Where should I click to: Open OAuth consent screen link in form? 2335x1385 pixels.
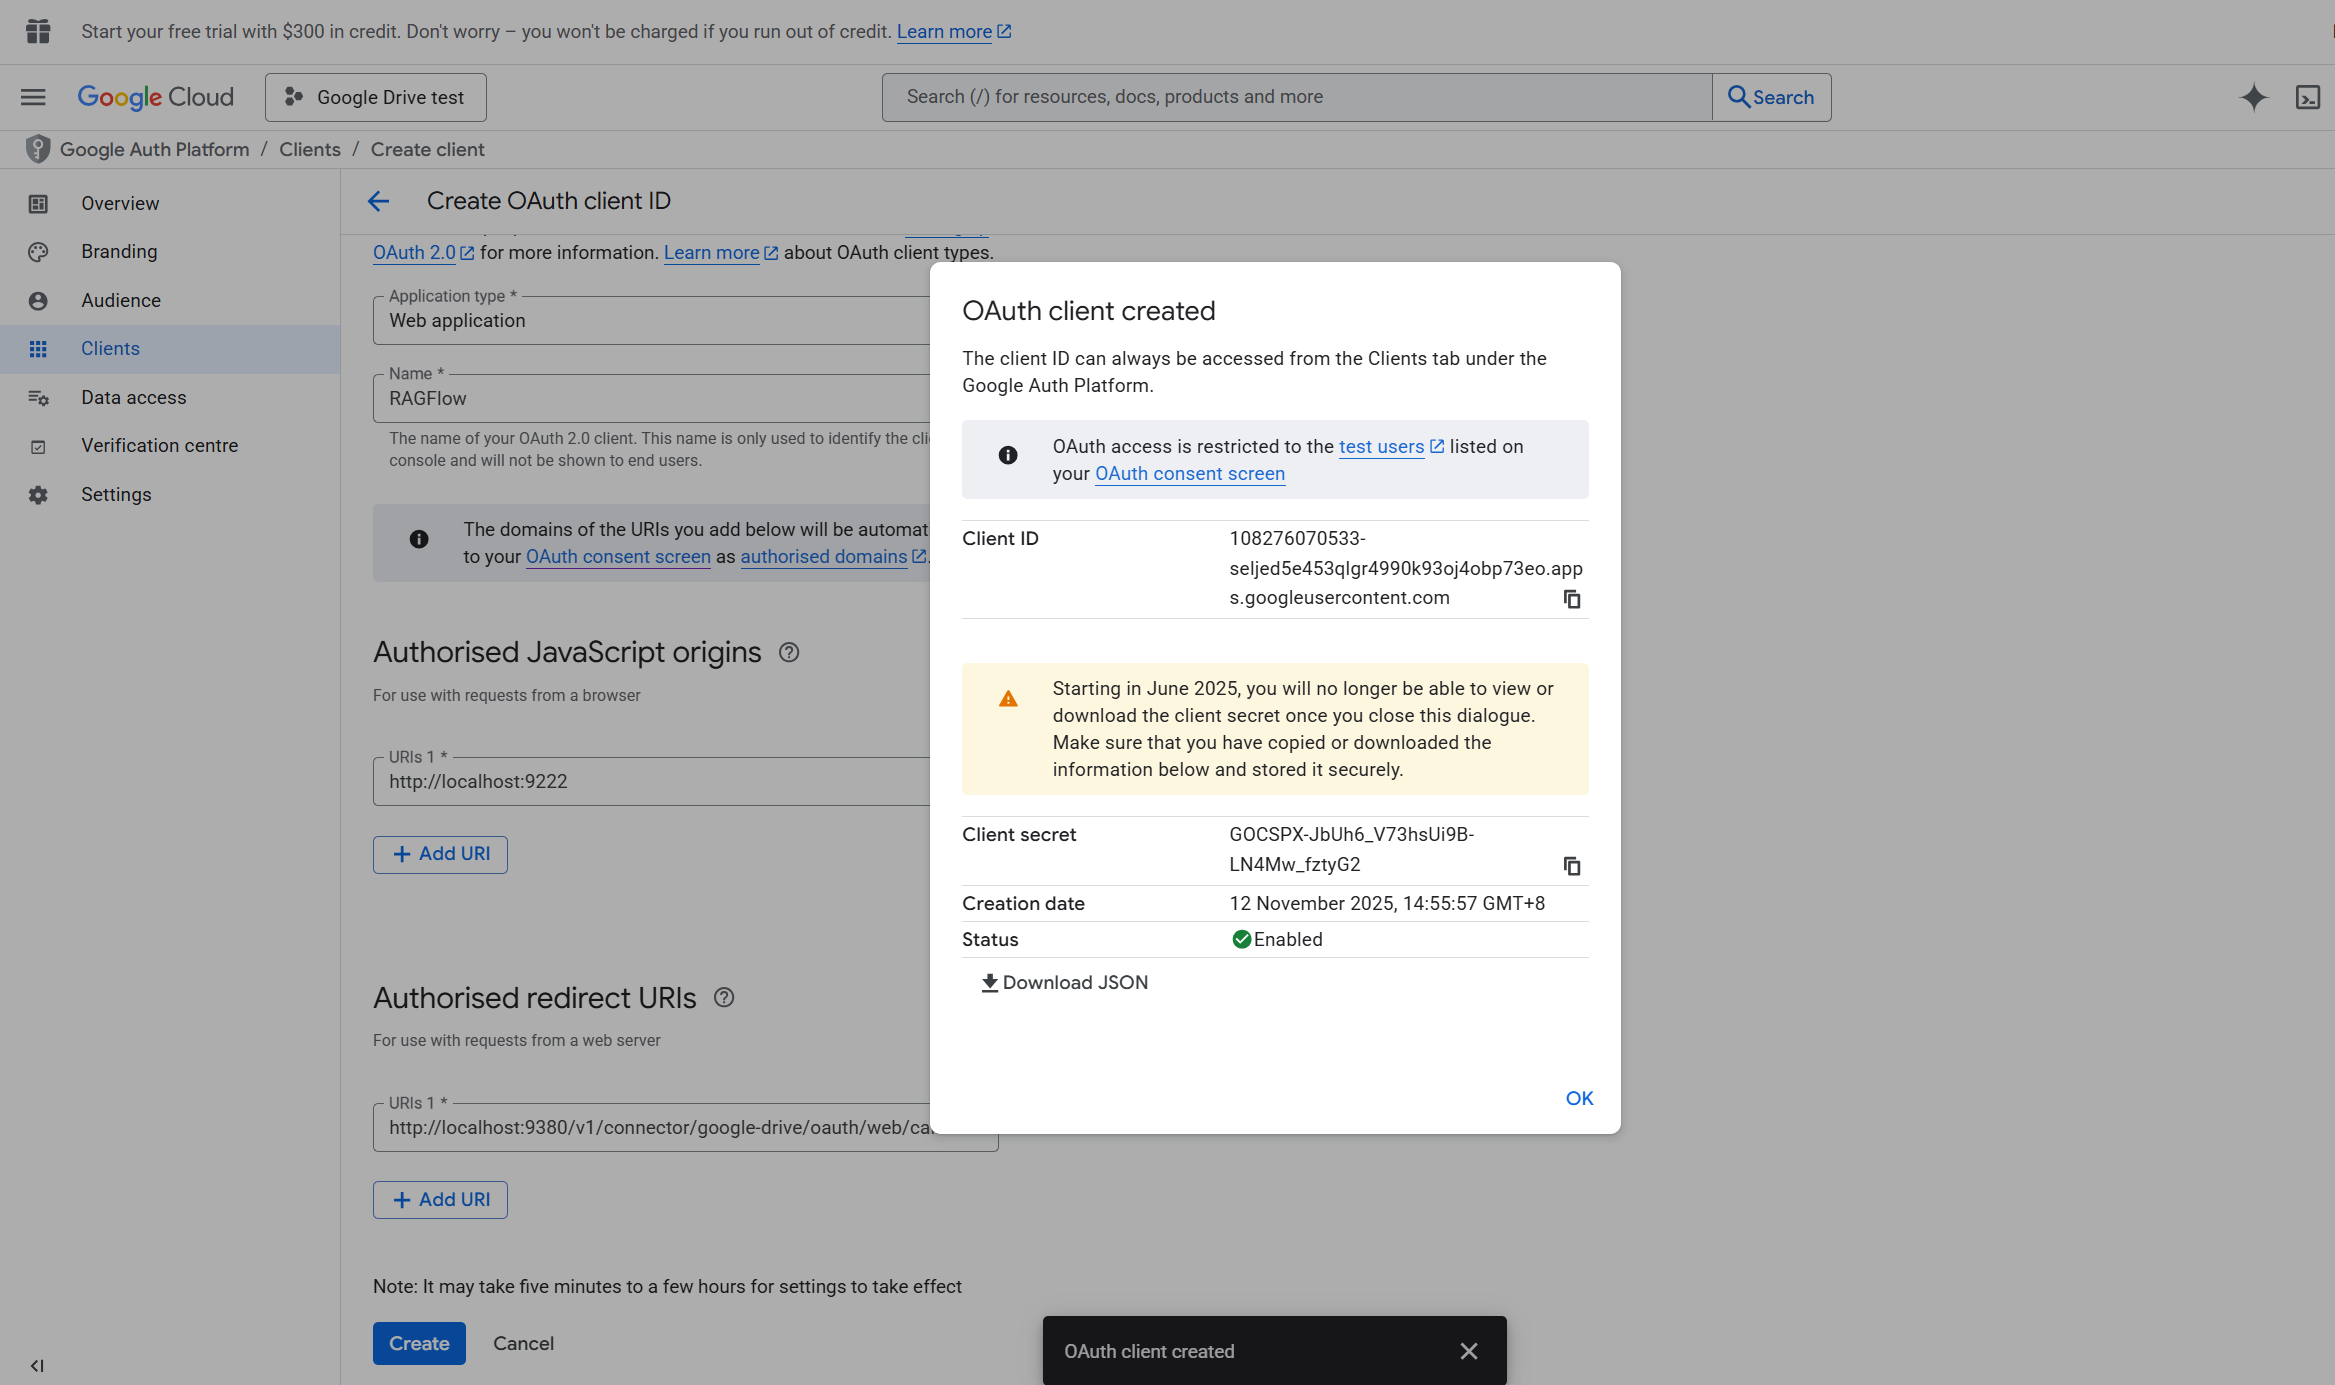pos(618,557)
